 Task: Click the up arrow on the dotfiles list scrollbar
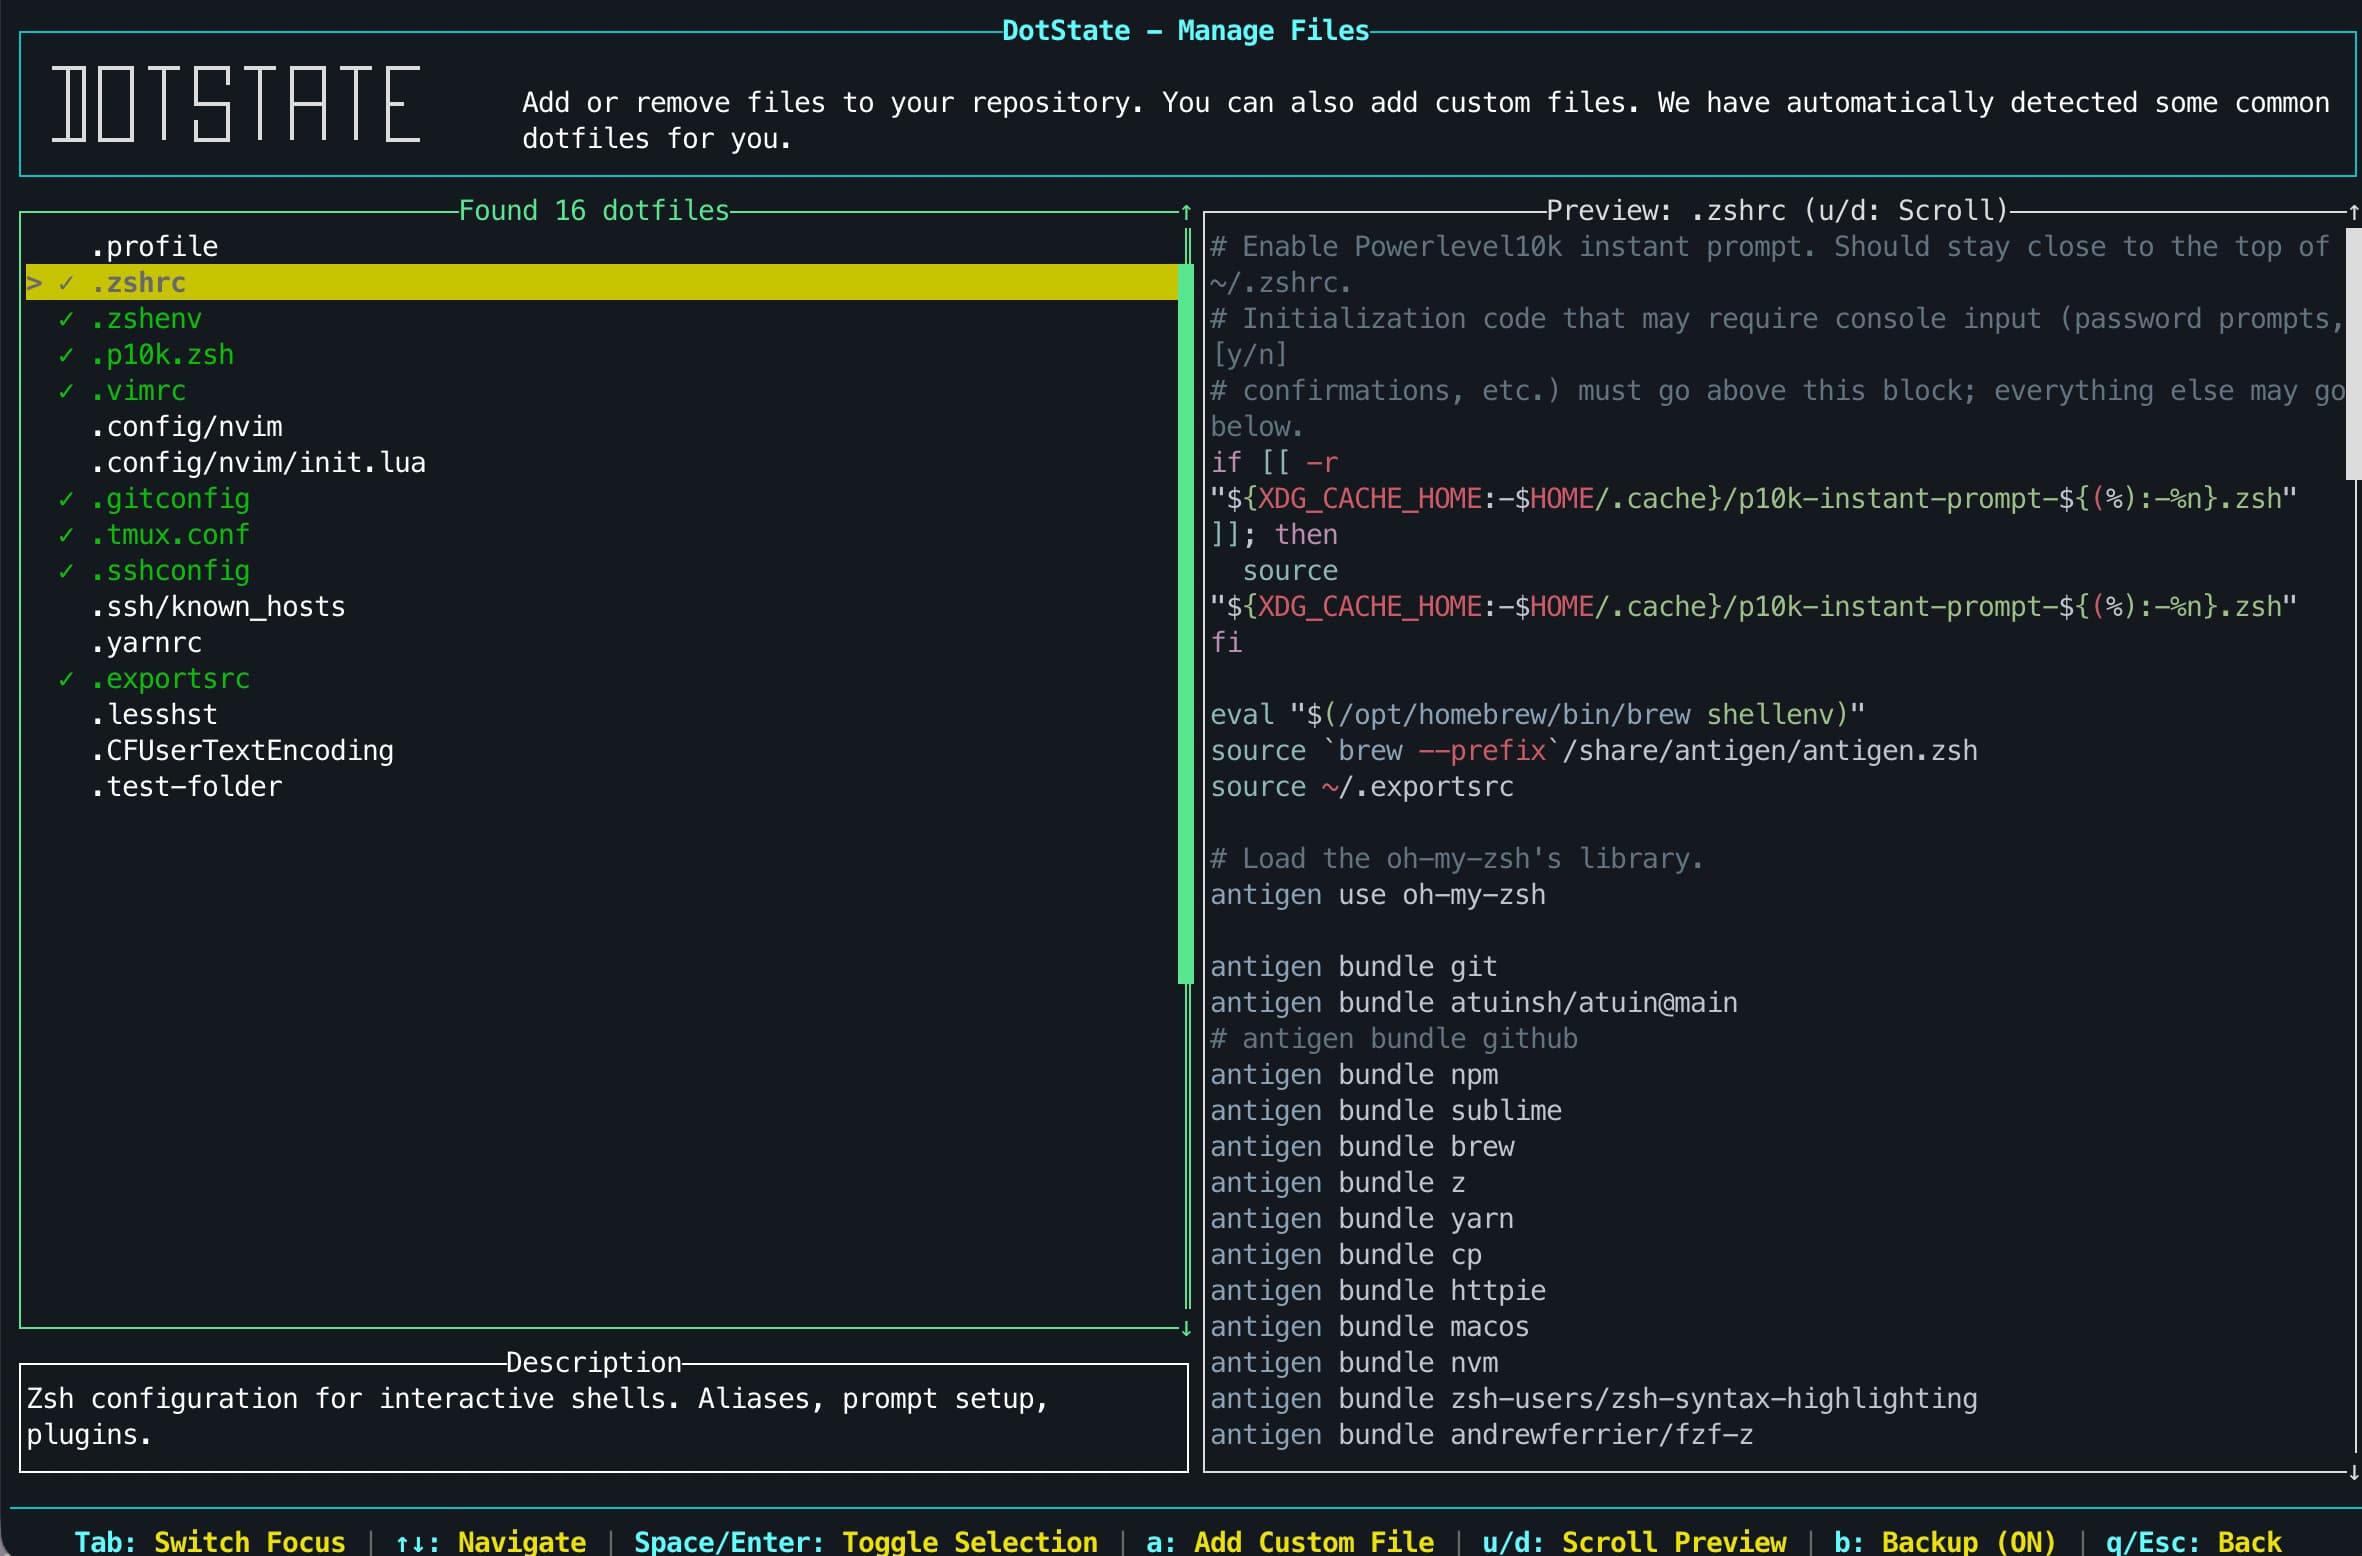coord(1186,212)
